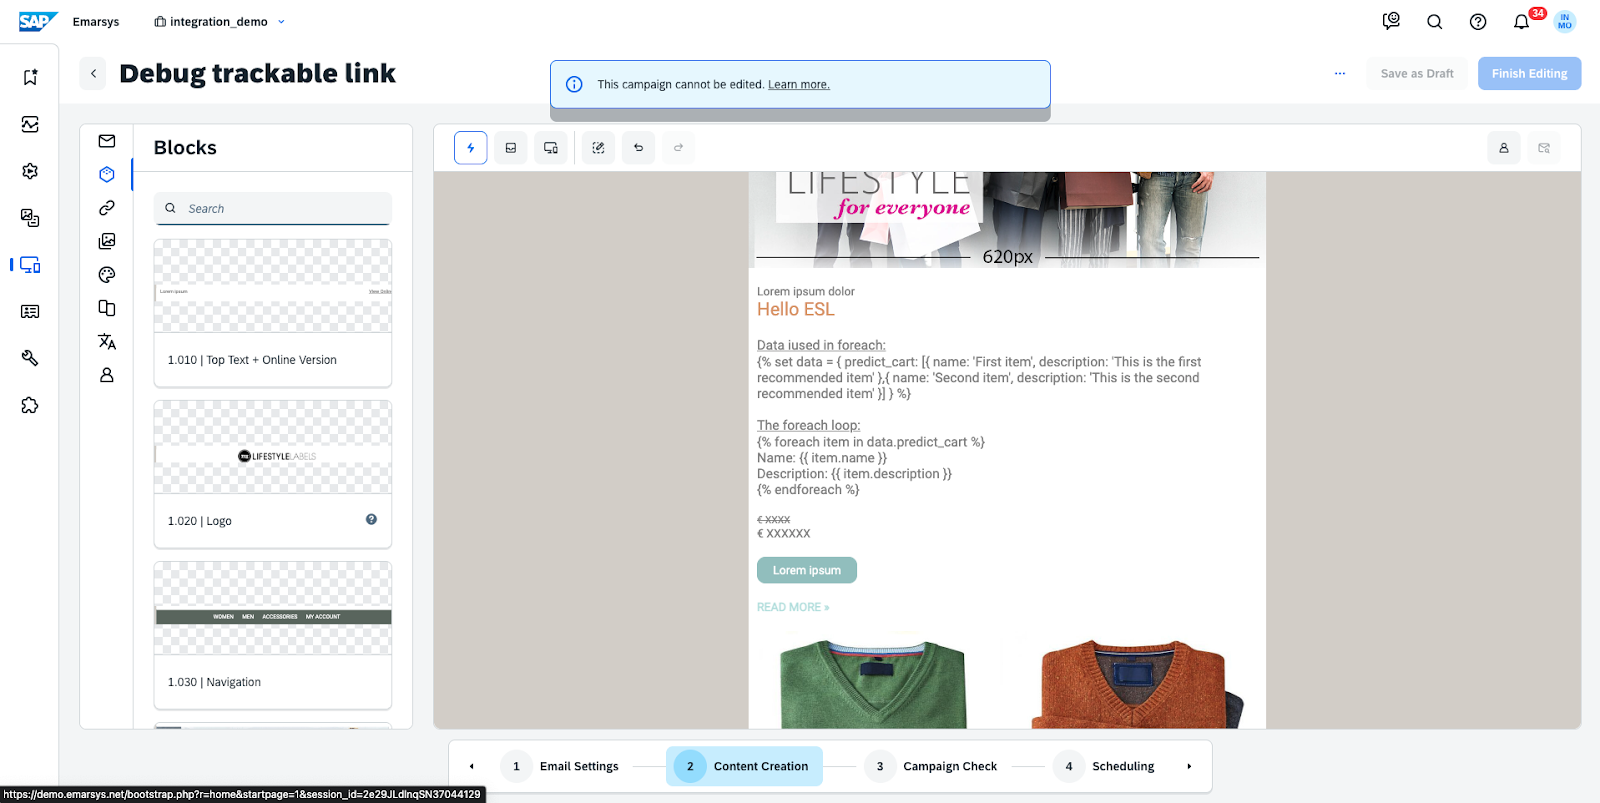Open the monitor-and-phone Channels sidebar icon
The height and width of the screenshot is (803, 1600).
[x=30, y=265]
